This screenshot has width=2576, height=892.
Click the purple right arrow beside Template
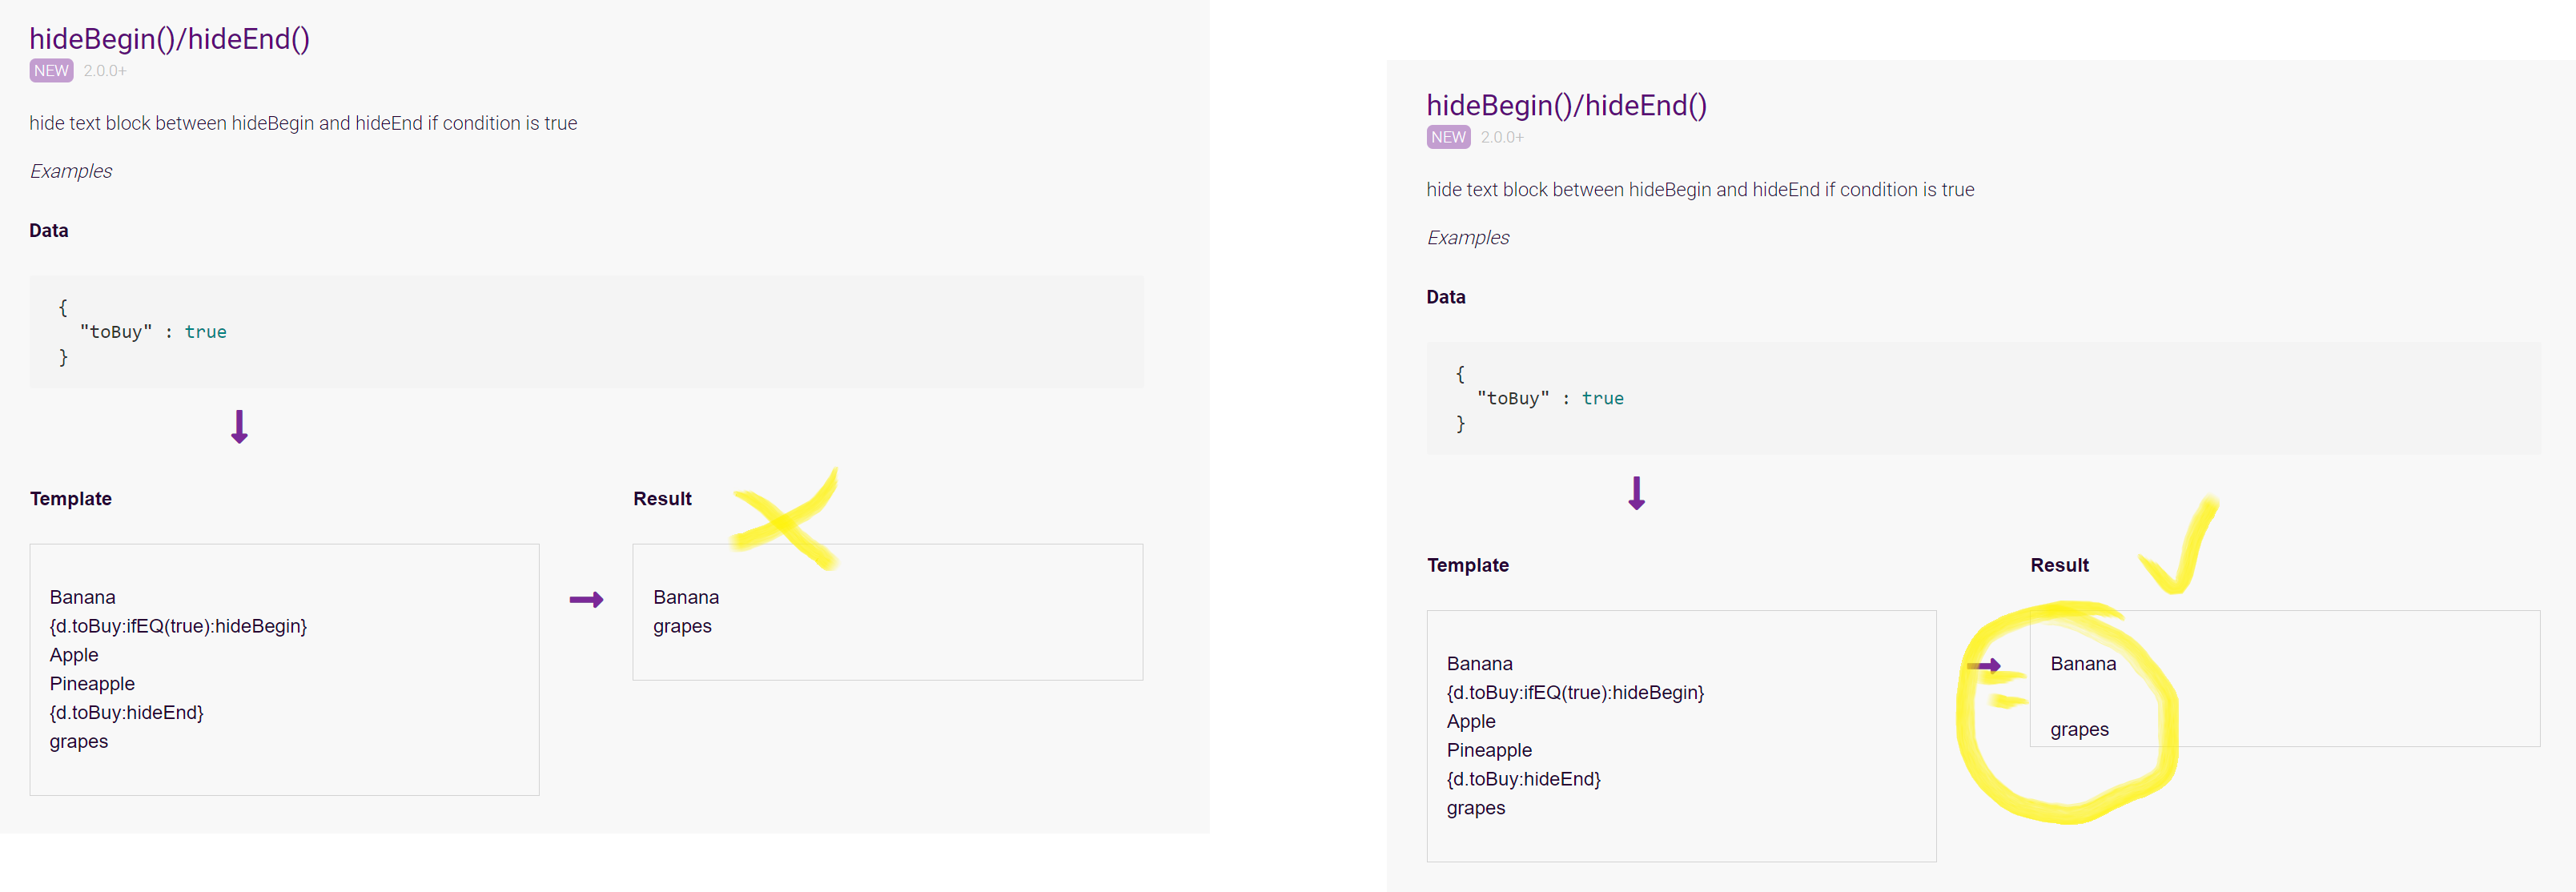pos(587,599)
